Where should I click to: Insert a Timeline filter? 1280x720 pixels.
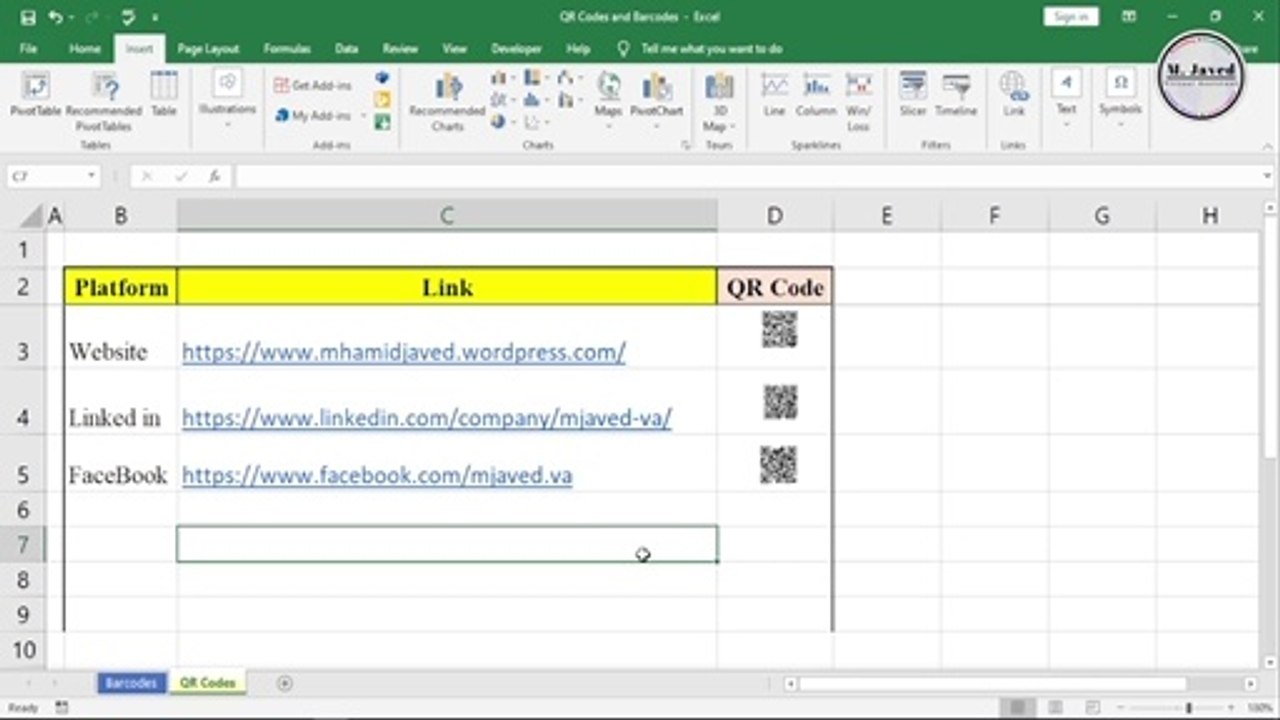point(956,96)
